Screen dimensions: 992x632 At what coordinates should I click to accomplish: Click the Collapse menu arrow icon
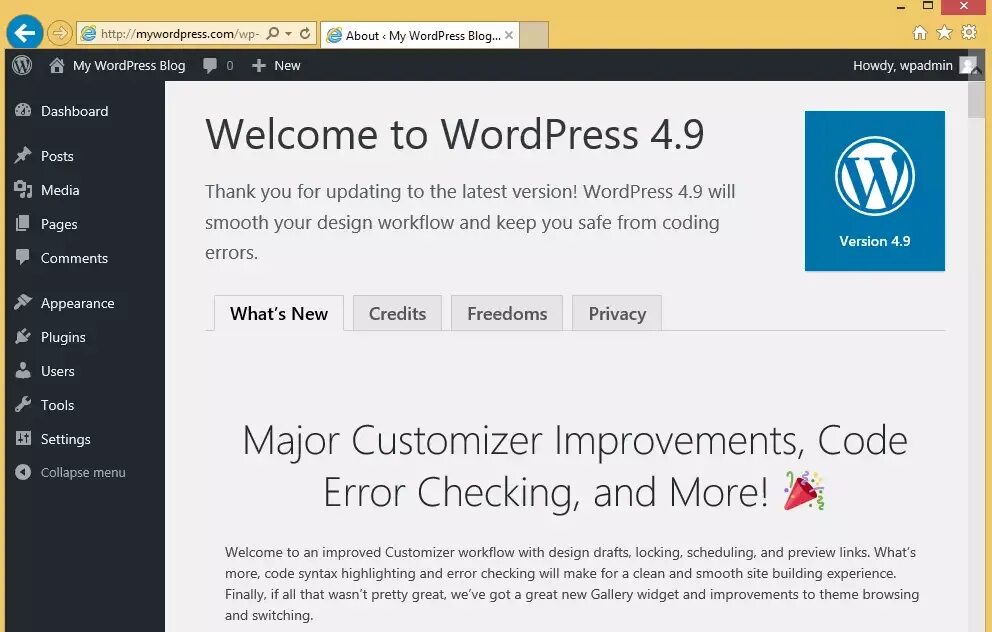(23, 472)
